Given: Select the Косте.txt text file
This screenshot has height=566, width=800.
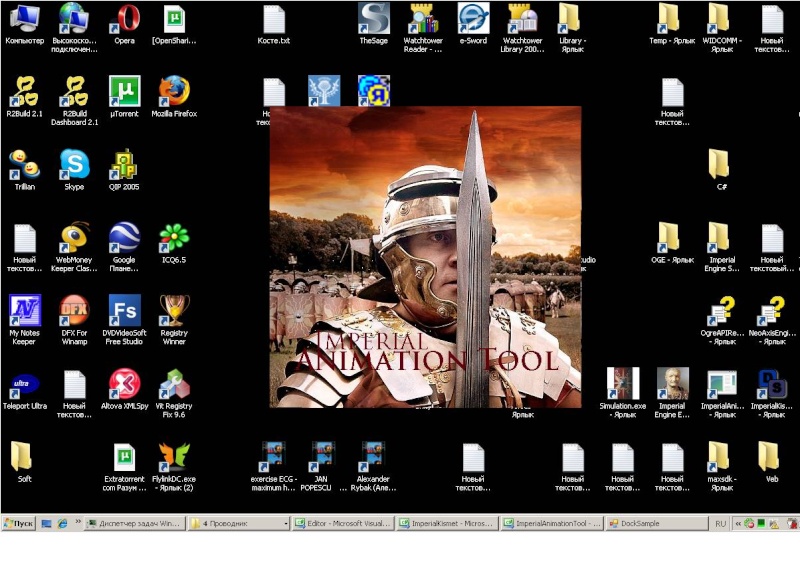Looking at the screenshot, I should click(x=274, y=24).
